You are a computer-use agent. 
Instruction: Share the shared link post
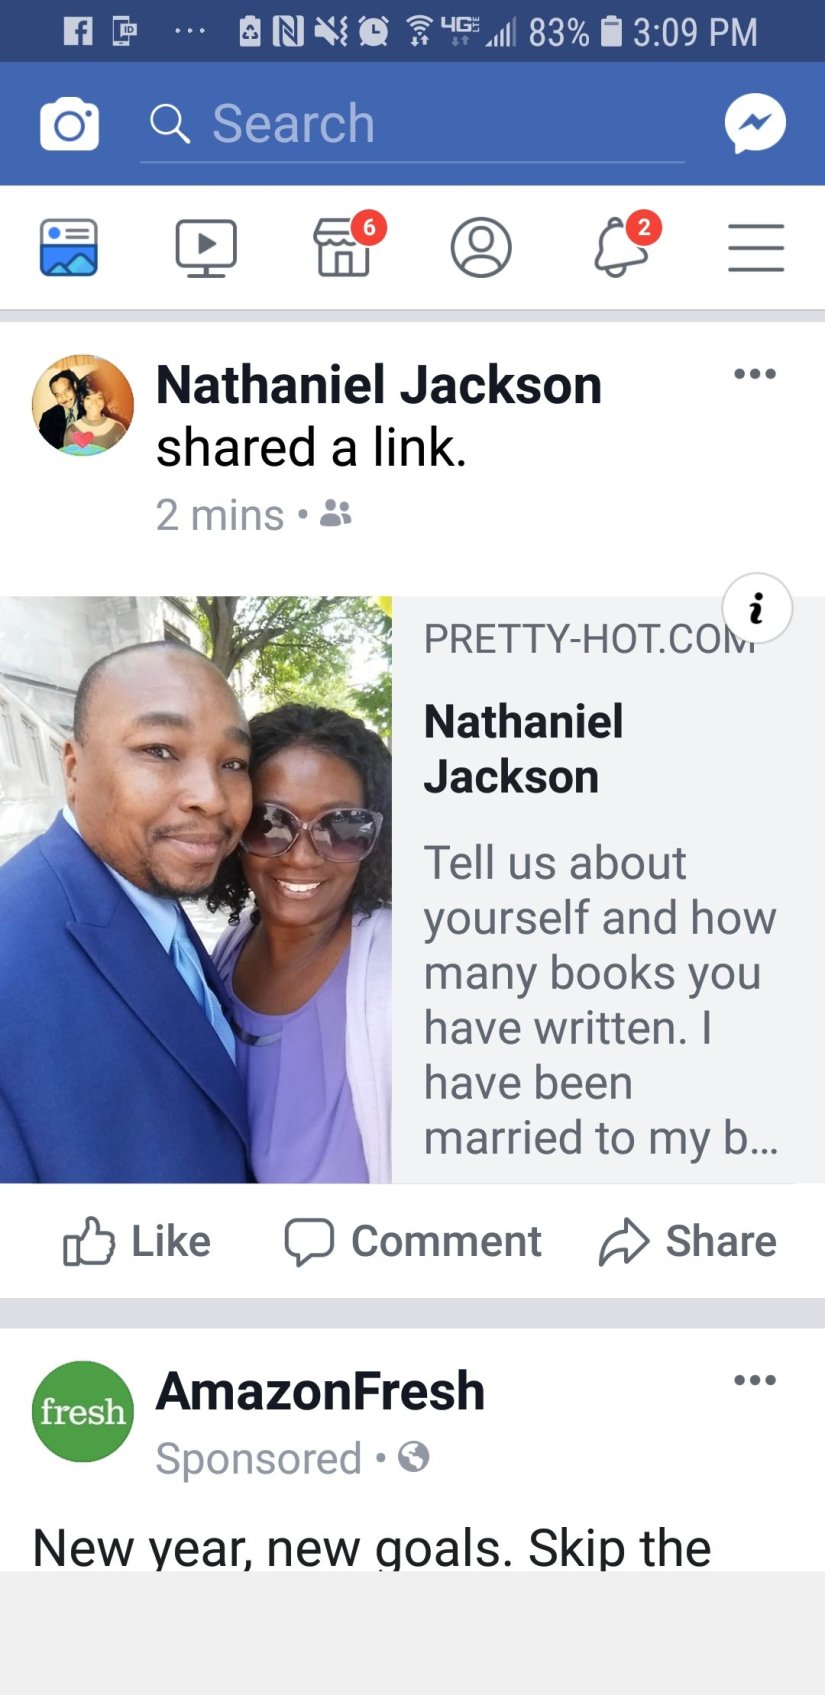pos(687,1242)
